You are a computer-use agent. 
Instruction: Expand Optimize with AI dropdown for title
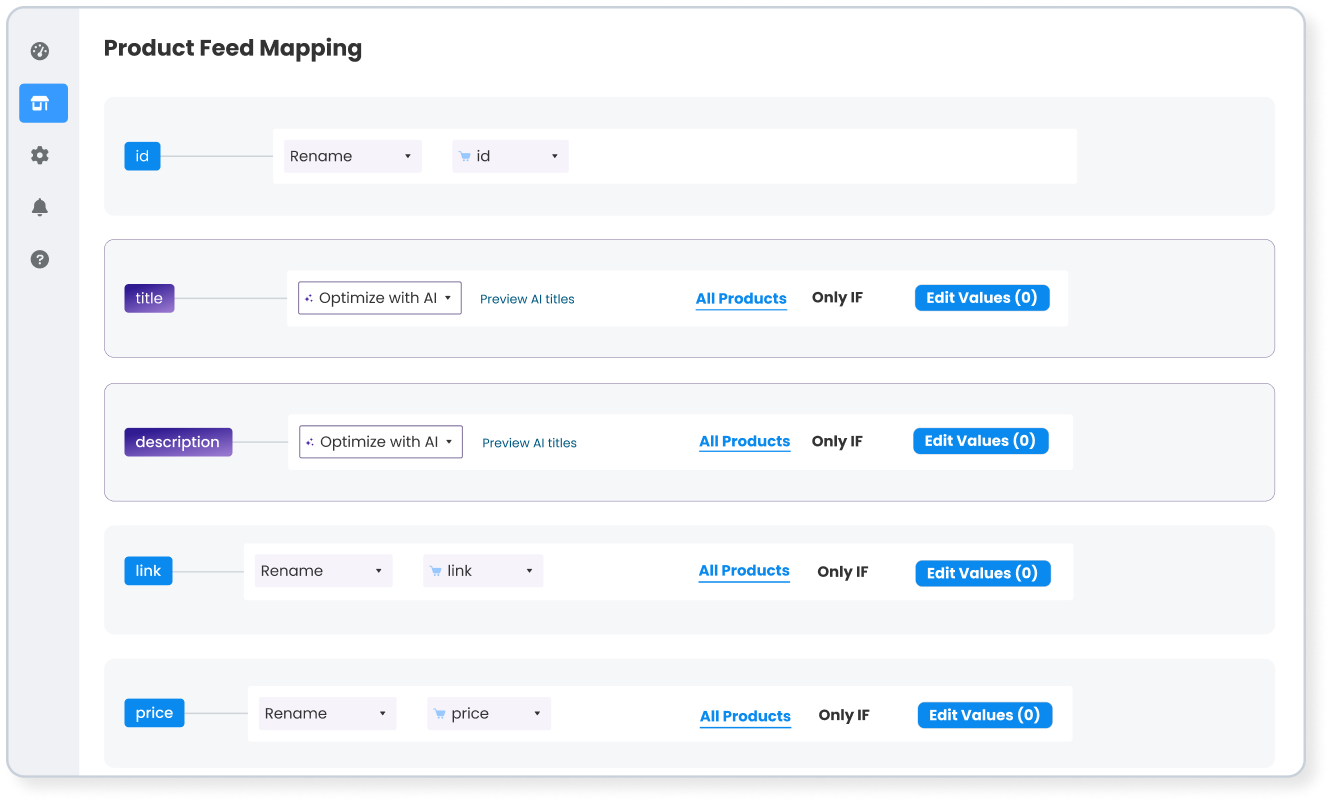tap(380, 298)
